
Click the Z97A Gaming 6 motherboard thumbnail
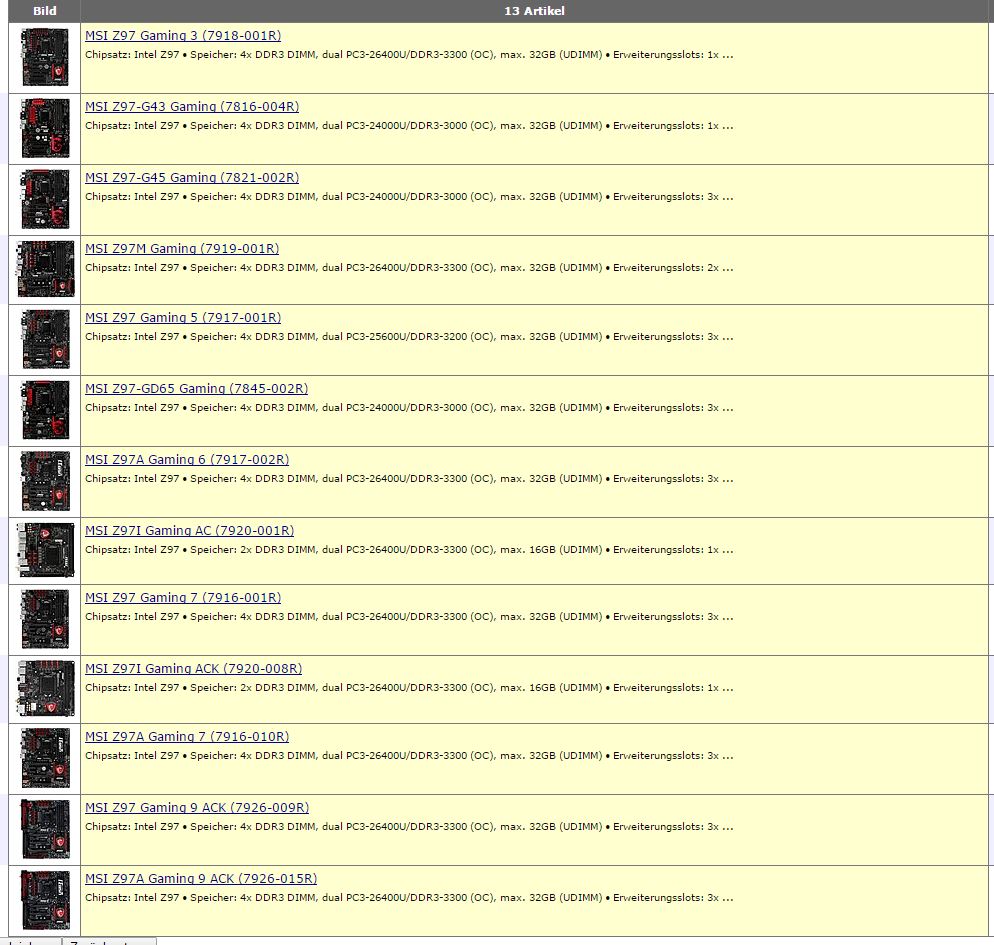click(x=45, y=482)
